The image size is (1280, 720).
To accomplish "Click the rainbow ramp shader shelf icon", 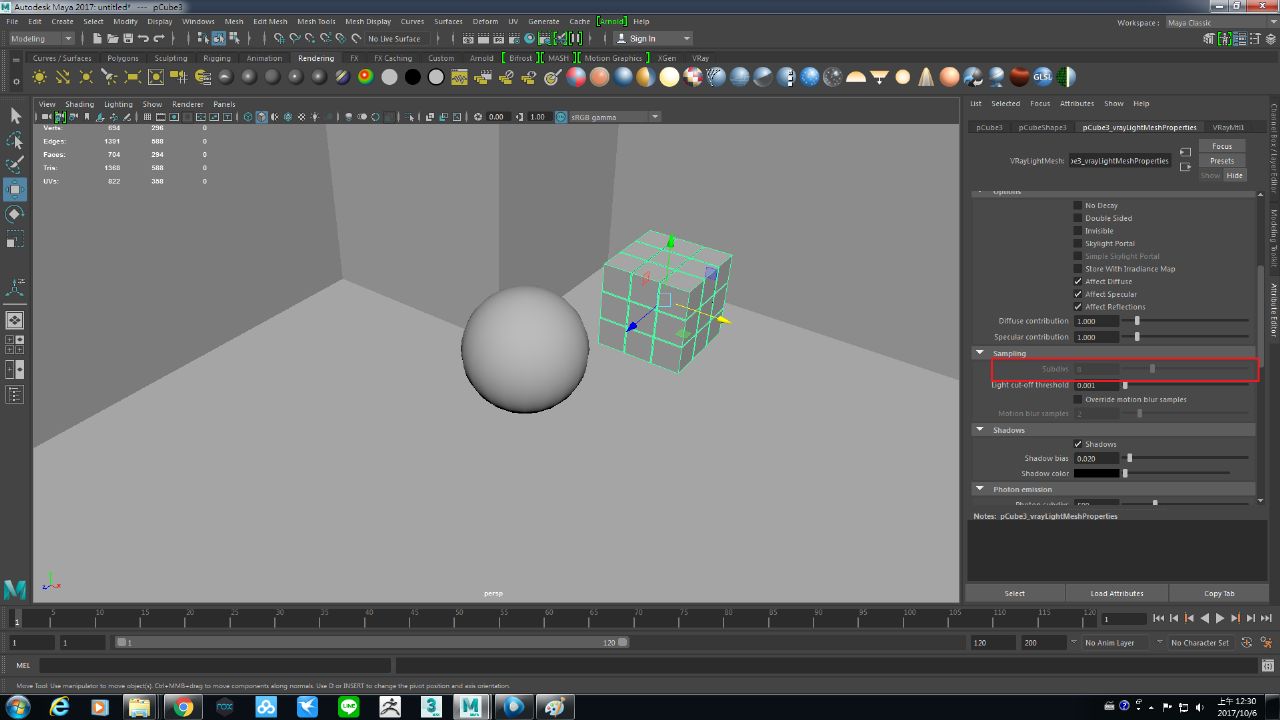I will [365, 77].
